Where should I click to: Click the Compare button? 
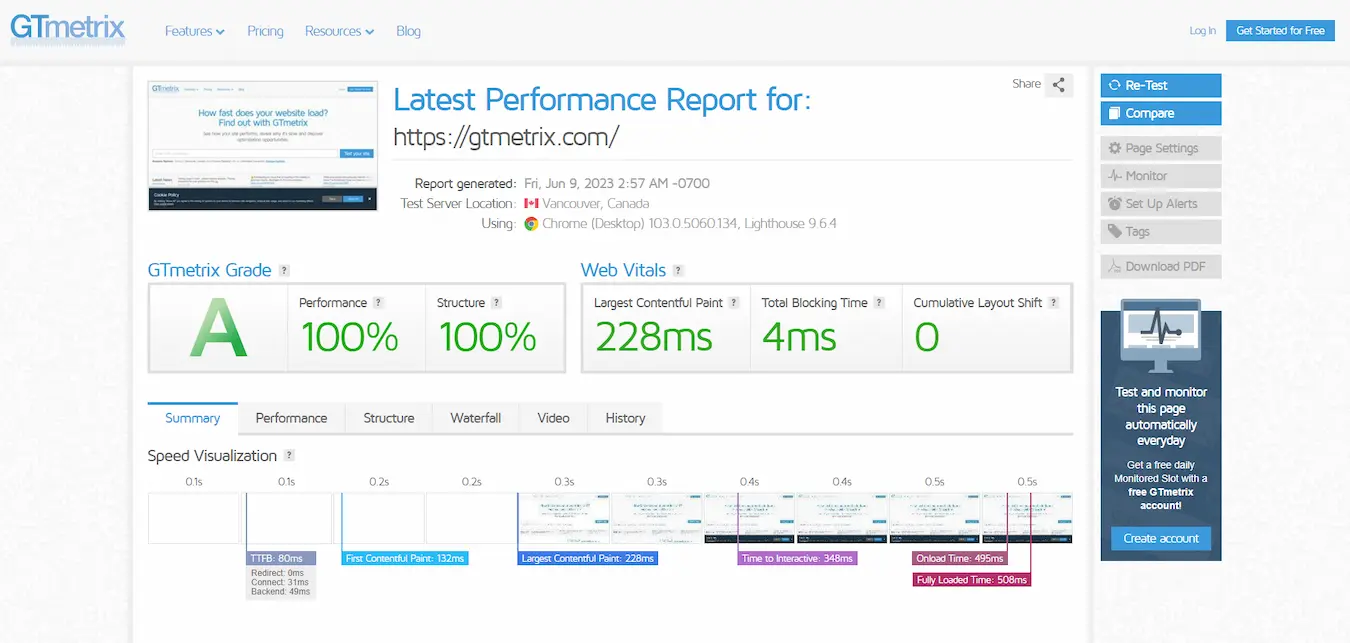[1160, 113]
